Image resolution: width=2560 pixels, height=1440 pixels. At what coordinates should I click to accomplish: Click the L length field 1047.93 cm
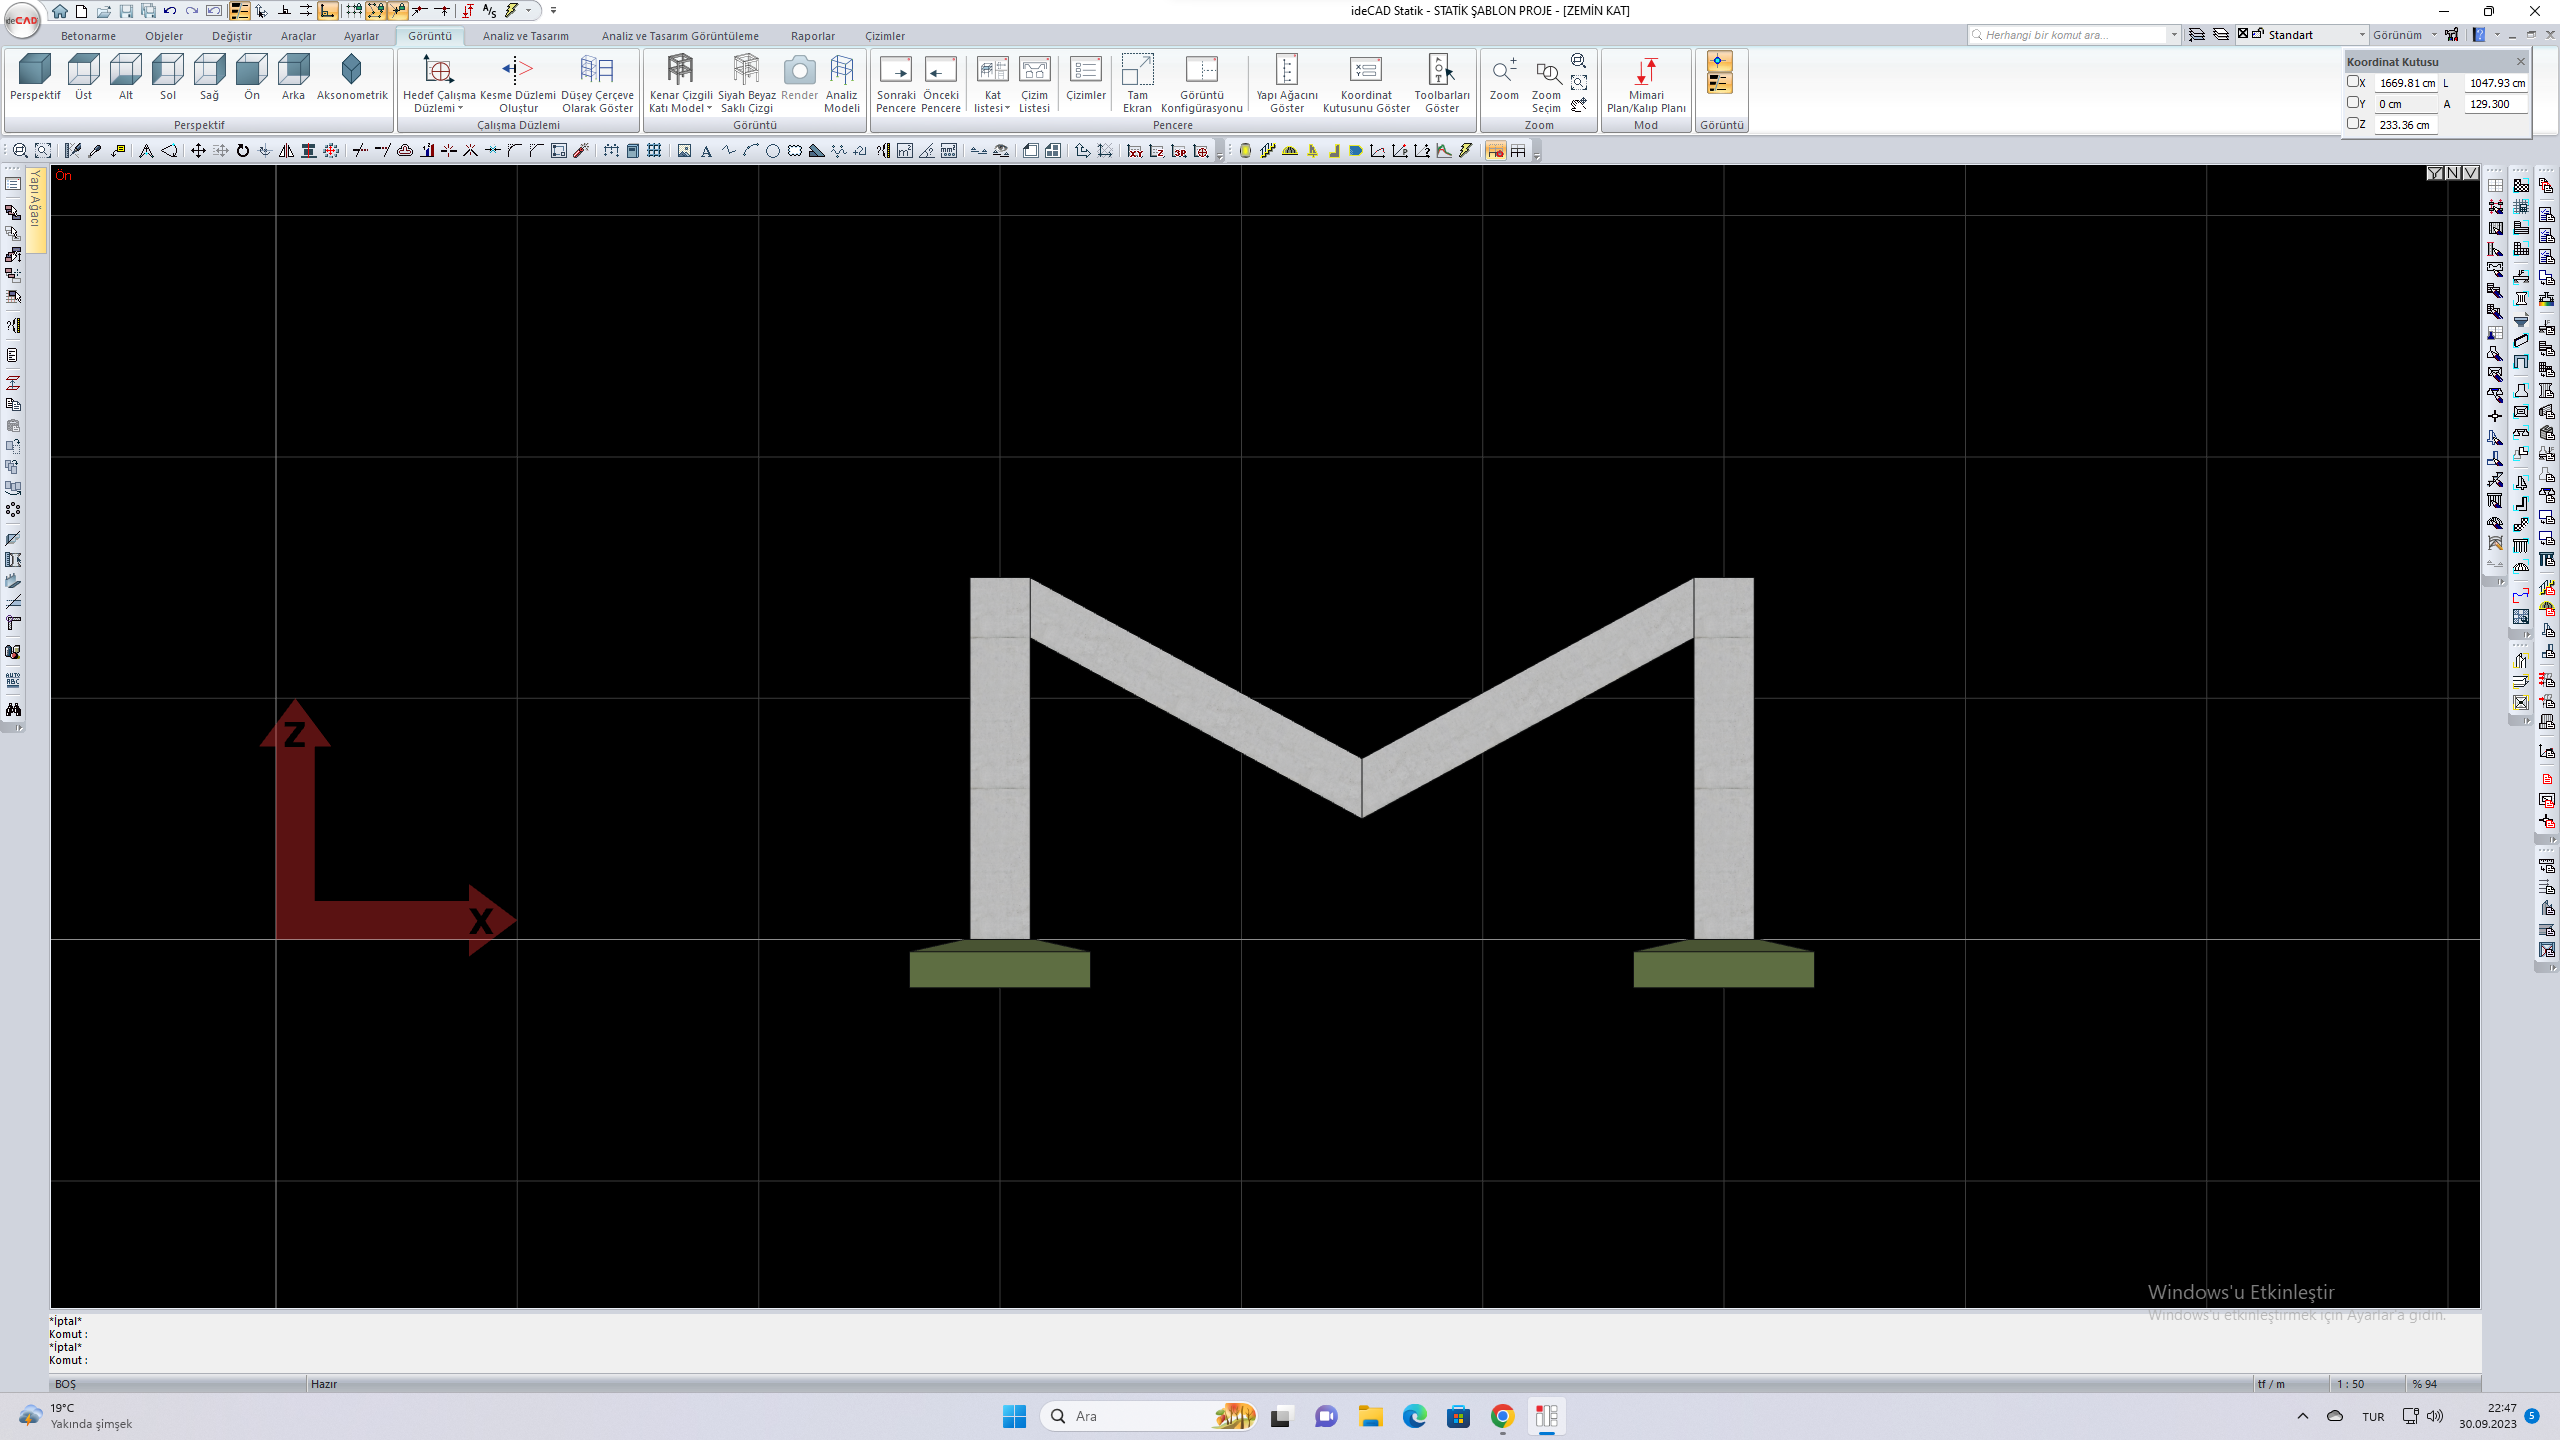coord(2497,83)
